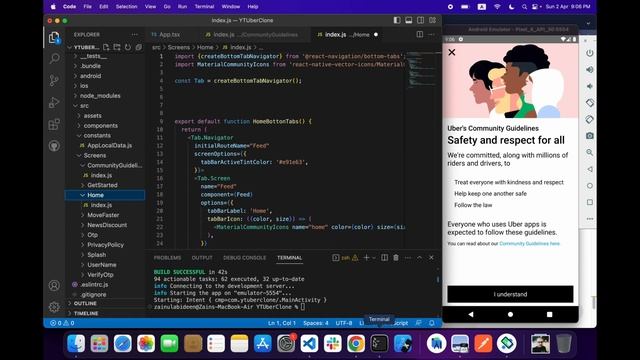Tap the Android home navigation button
The width and height of the screenshot is (640, 360).
(x=510, y=314)
